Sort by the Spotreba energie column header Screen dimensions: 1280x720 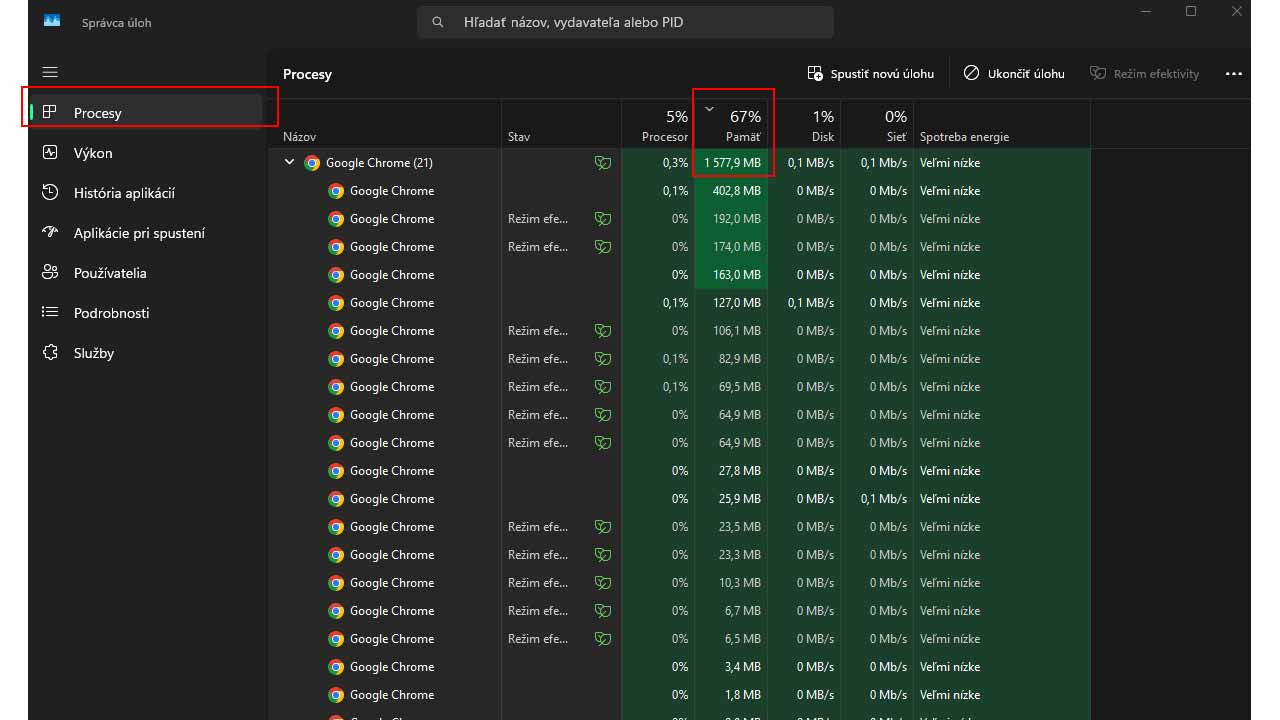pyautogui.click(x=1002, y=124)
